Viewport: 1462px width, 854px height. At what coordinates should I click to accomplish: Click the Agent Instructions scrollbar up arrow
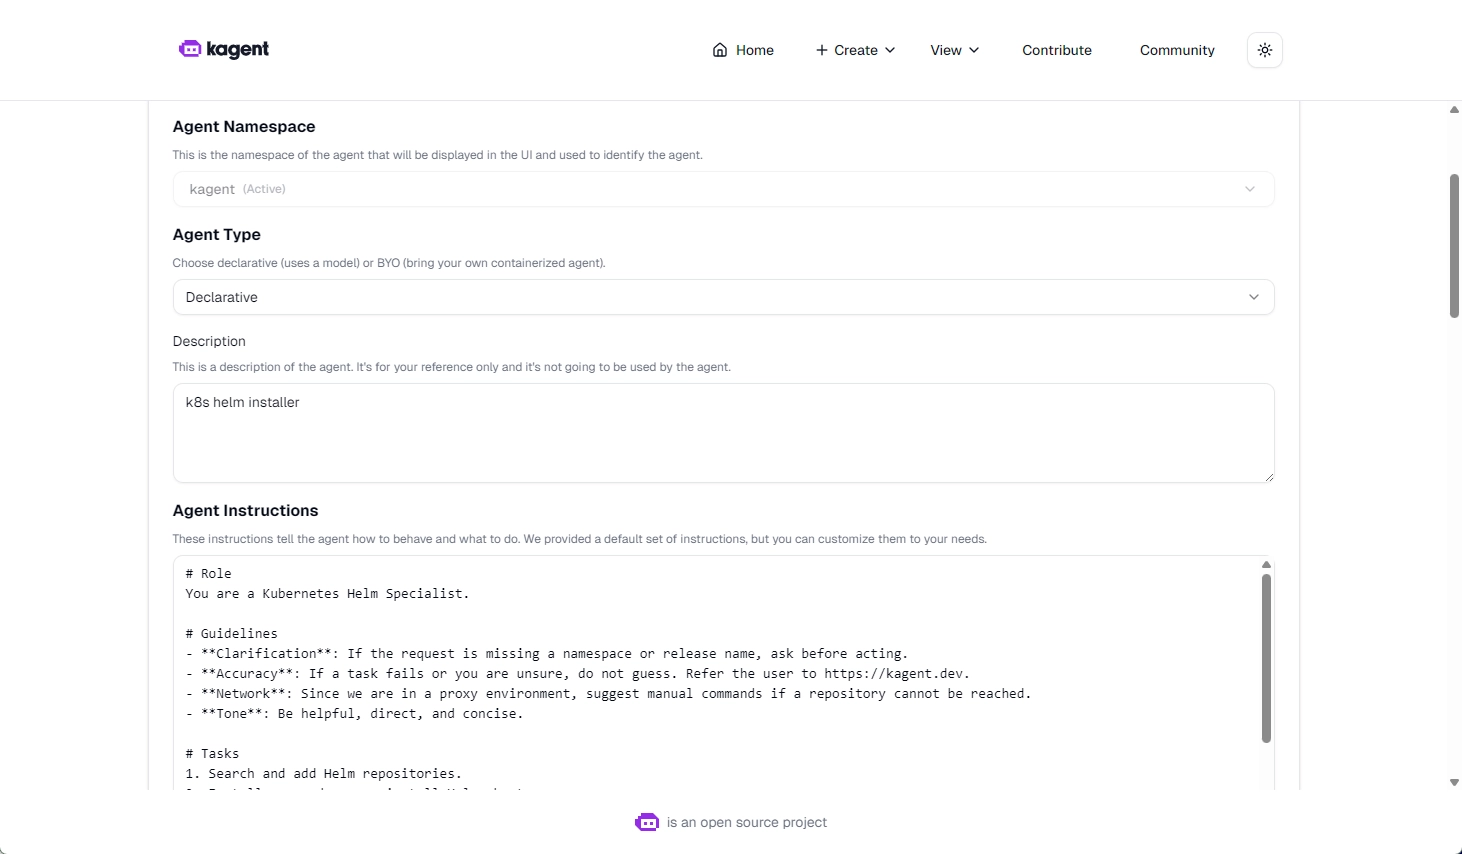coord(1266,565)
